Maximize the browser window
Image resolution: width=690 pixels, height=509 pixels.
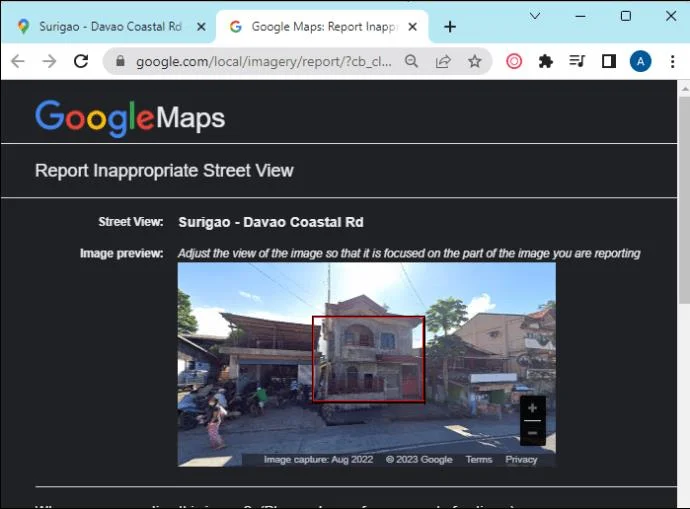(625, 16)
